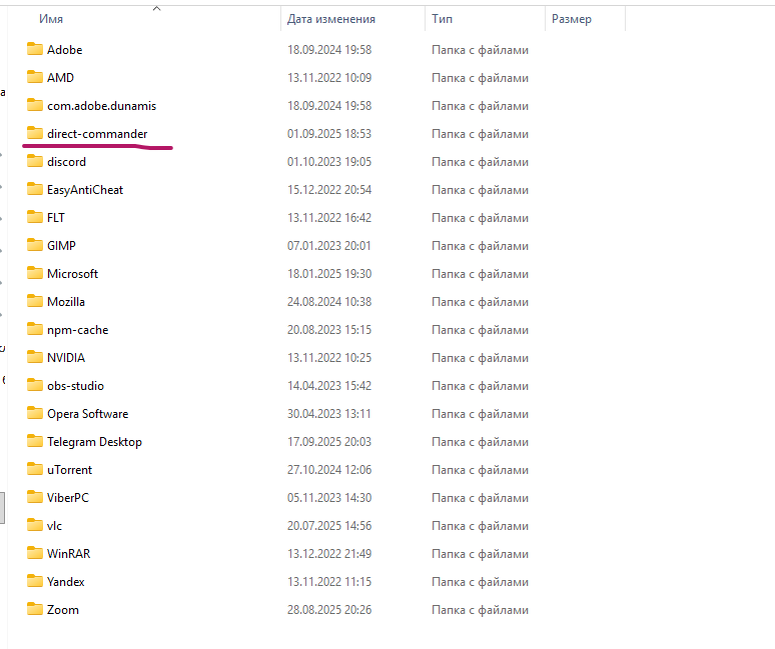
Task: Click the npm-cache folder icon
Action: point(35,329)
